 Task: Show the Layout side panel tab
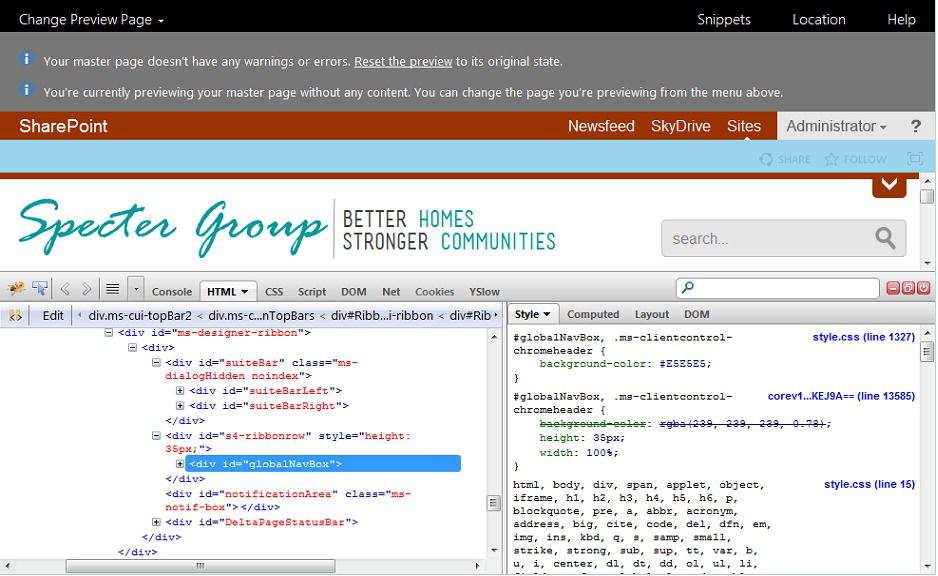click(651, 314)
